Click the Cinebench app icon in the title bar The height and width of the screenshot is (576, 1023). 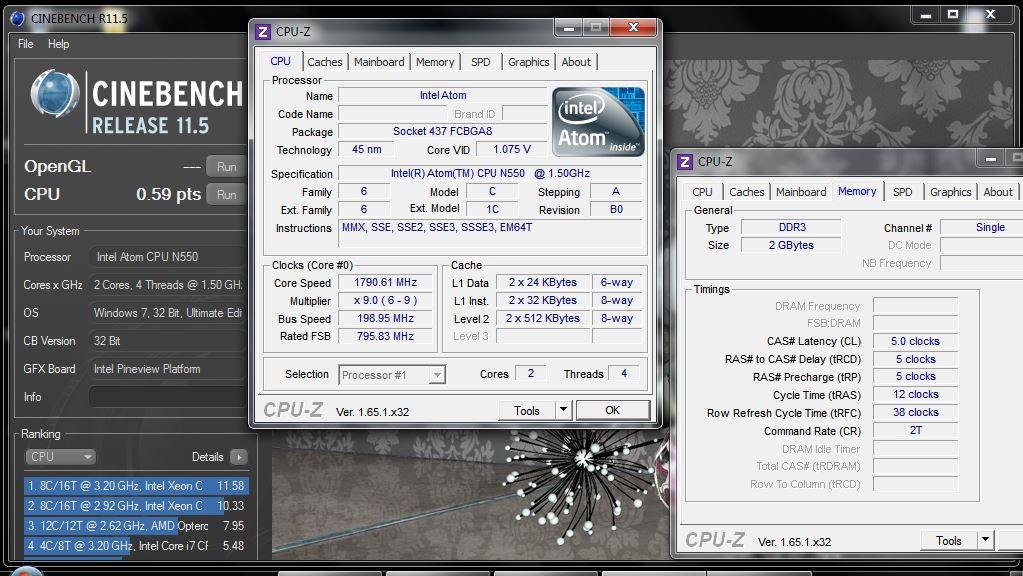(18, 19)
